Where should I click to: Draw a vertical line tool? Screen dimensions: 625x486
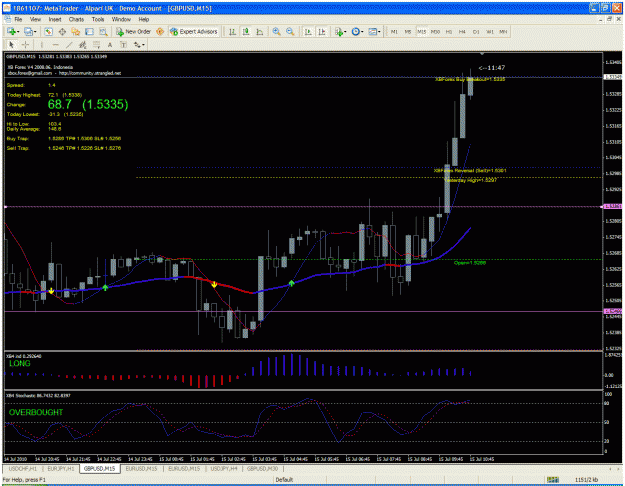coord(42,45)
